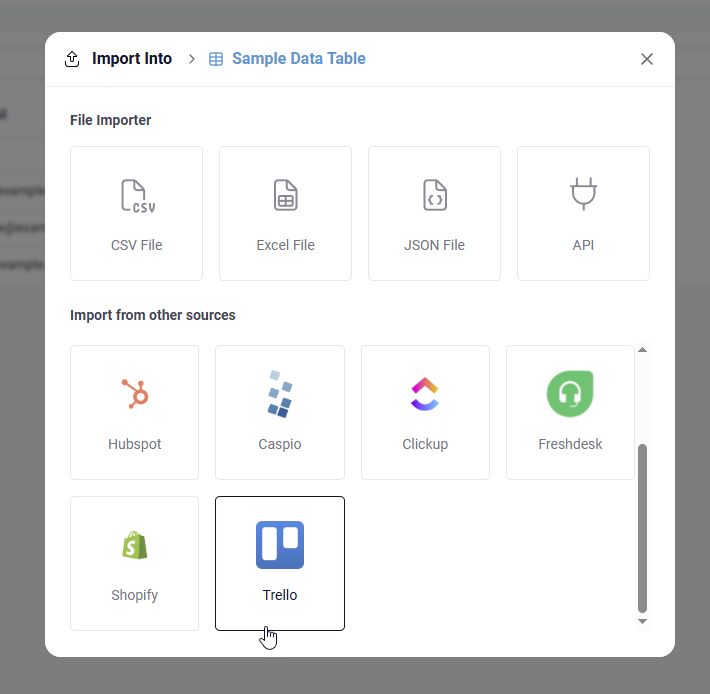Click the sources list scroll-up arrow

click(642, 350)
